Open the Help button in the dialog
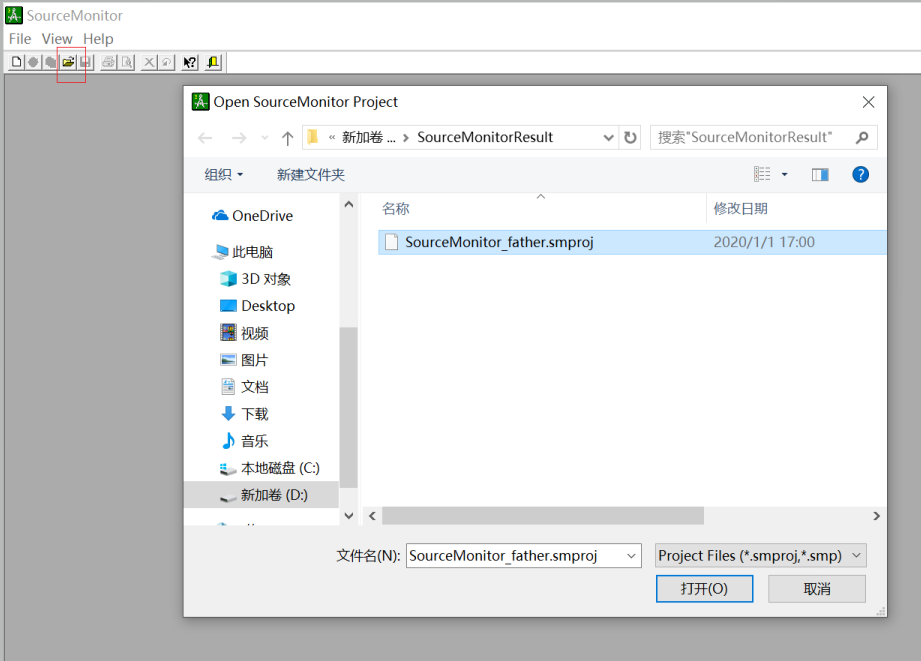 [x=860, y=174]
